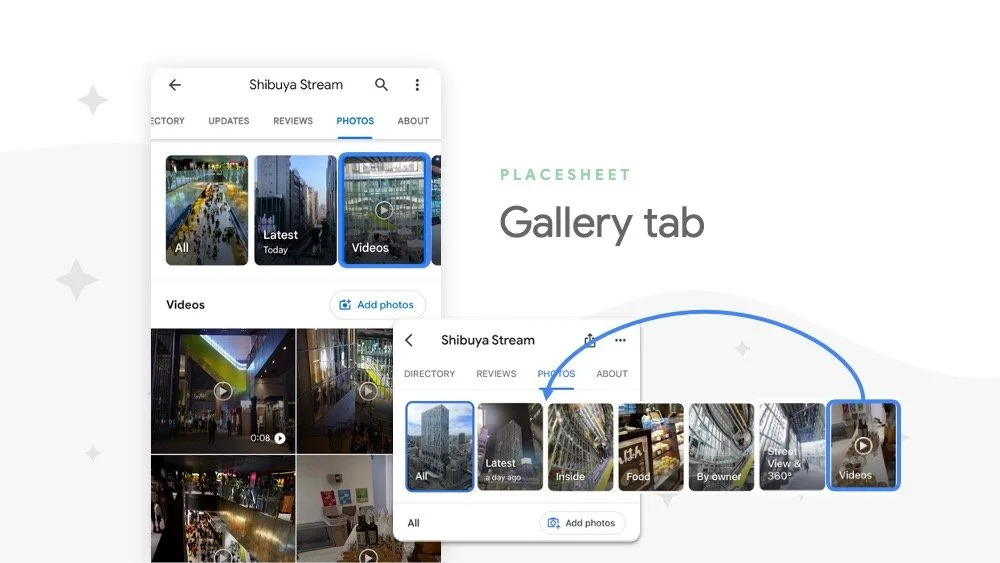The height and width of the screenshot is (563, 1000).
Task: Select the By owner category thumbnail
Action: [x=721, y=446]
